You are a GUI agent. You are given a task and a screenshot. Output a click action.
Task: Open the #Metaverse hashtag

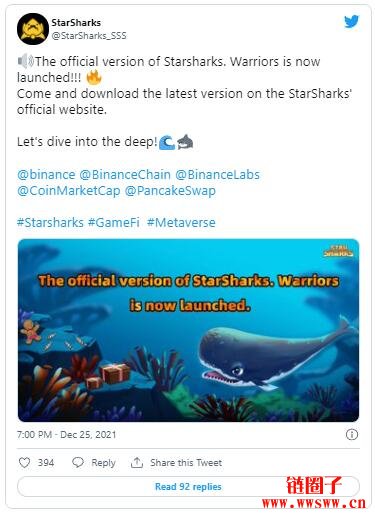pyautogui.click(x=181, y=222)
